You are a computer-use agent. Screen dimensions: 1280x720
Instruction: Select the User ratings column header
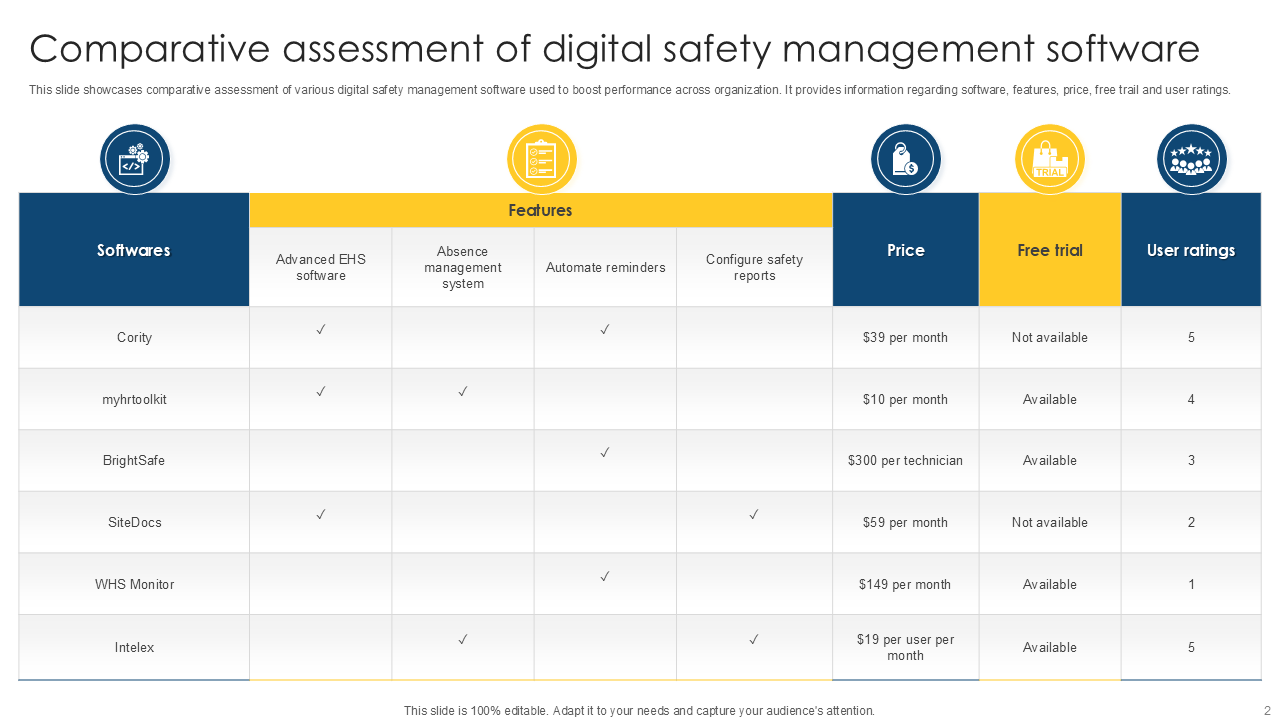coord(1191,250)
